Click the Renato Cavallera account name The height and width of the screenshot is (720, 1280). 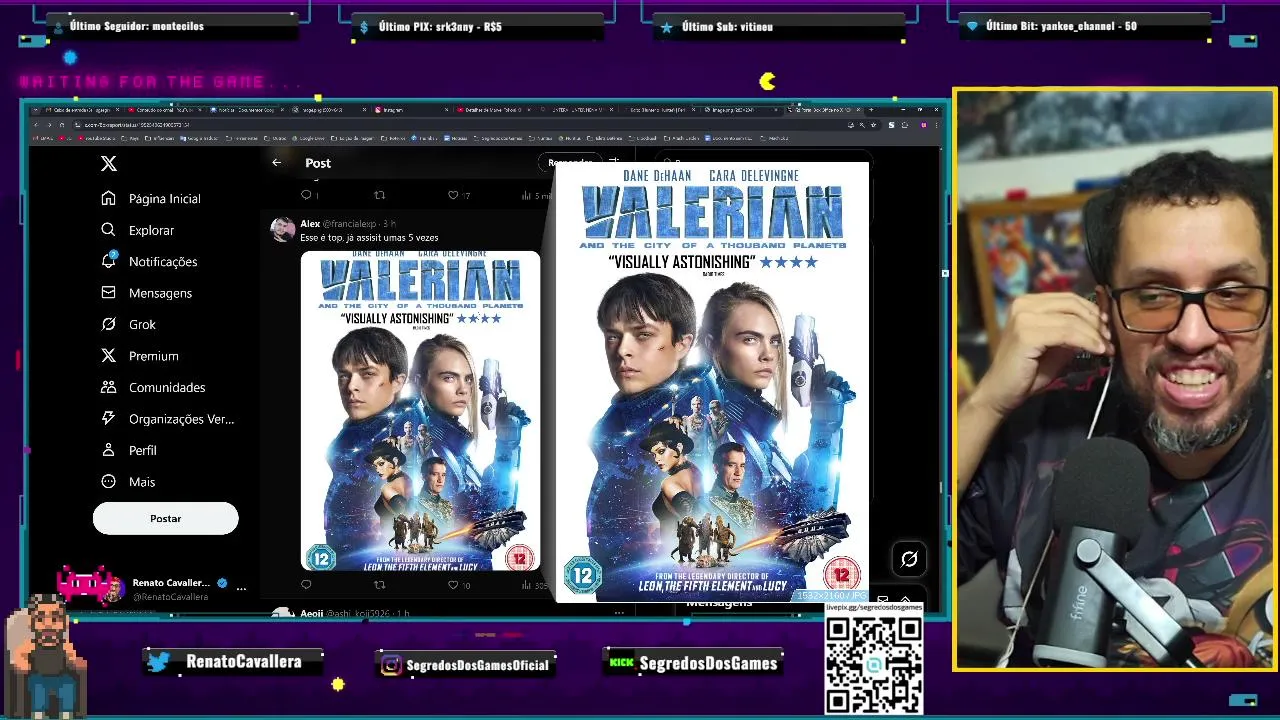[x=171, y=582]
